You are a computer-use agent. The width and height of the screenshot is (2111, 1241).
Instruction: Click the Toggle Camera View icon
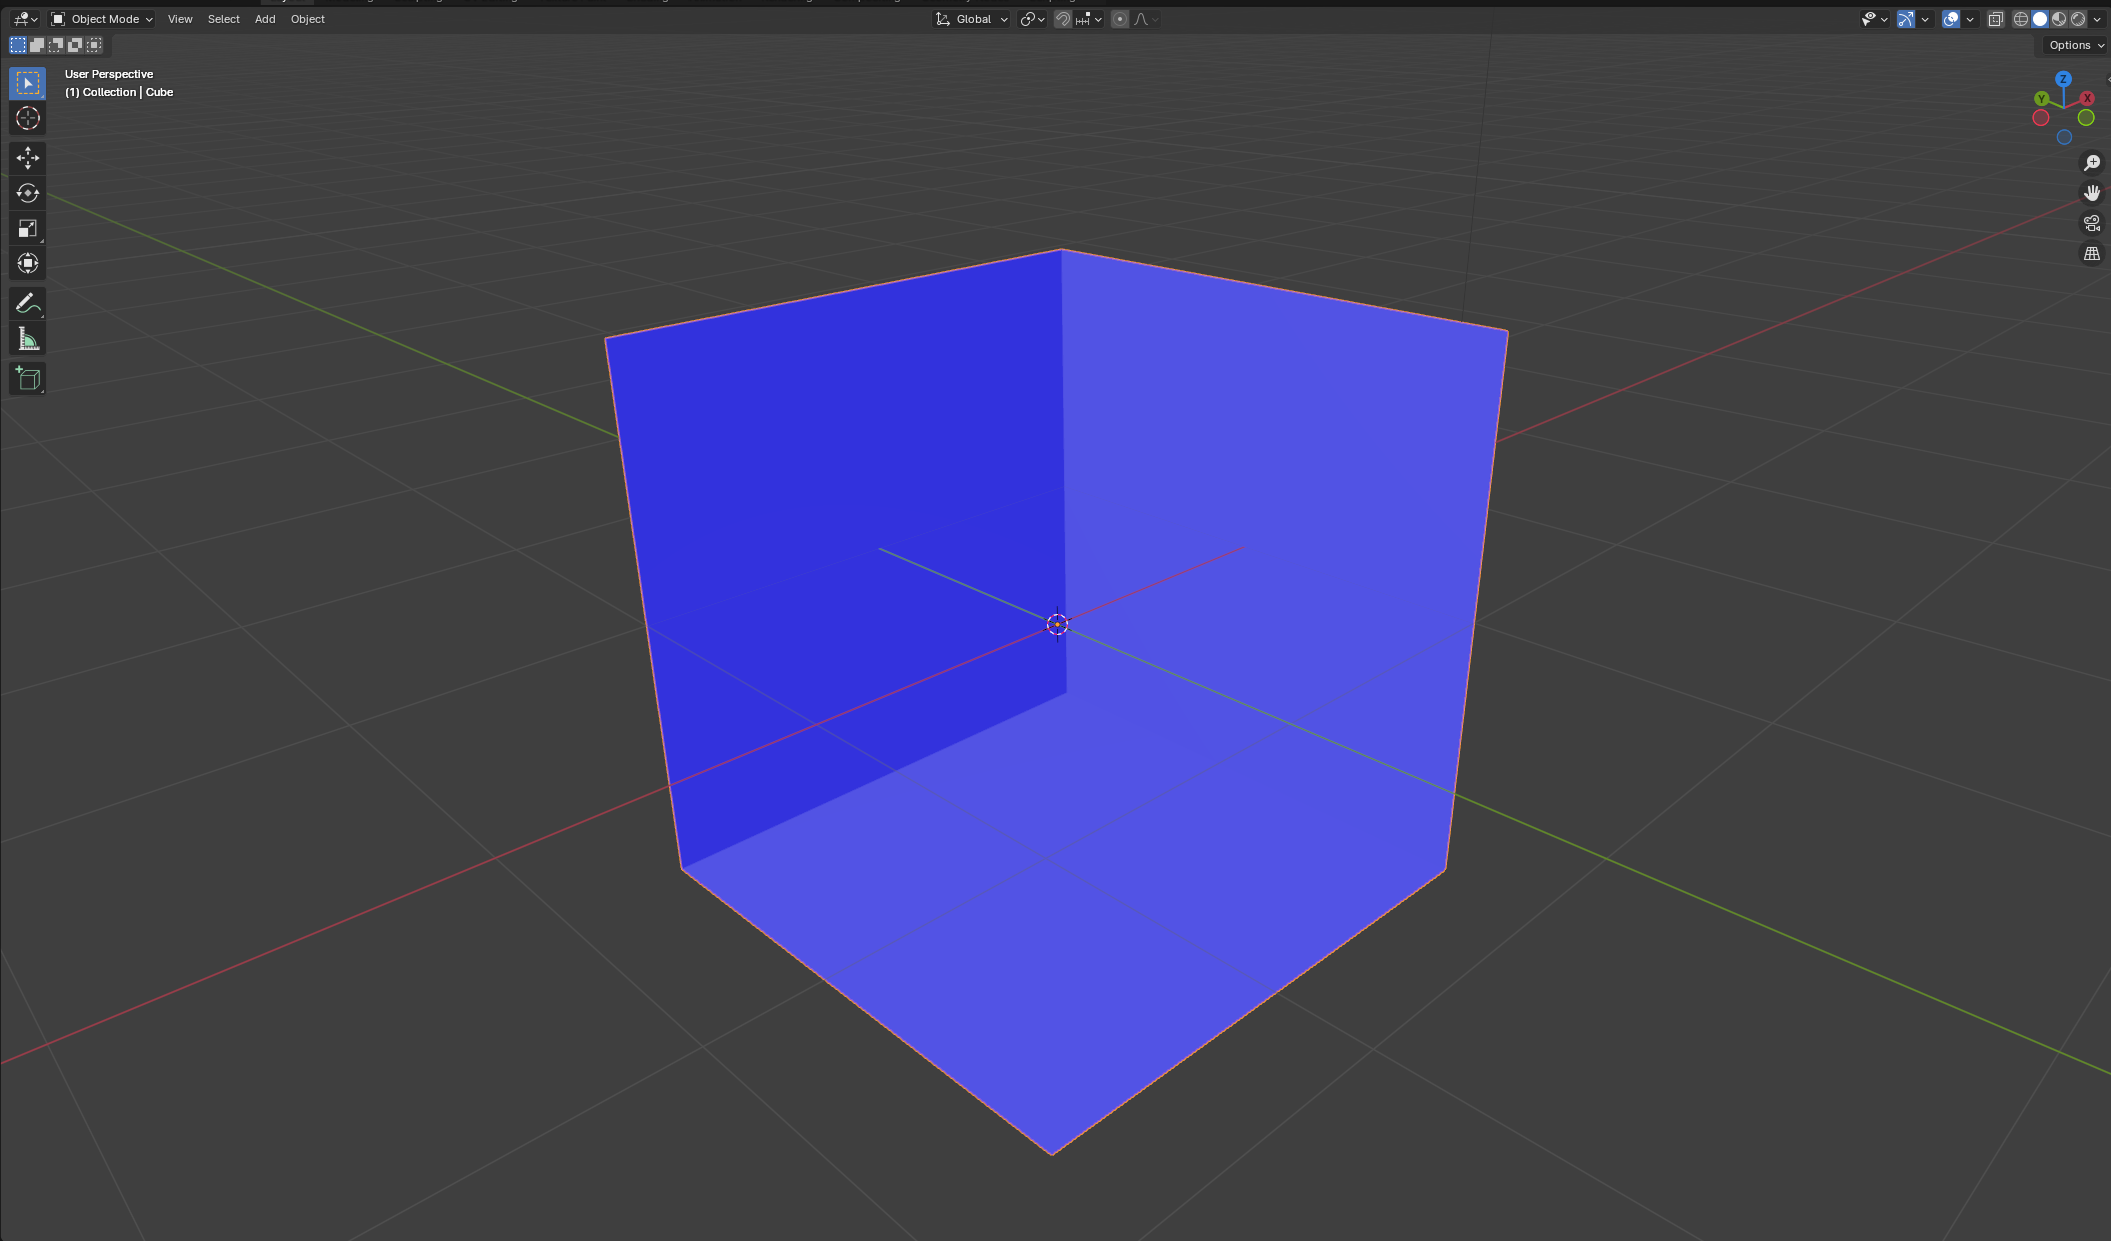coord(2091,223)
